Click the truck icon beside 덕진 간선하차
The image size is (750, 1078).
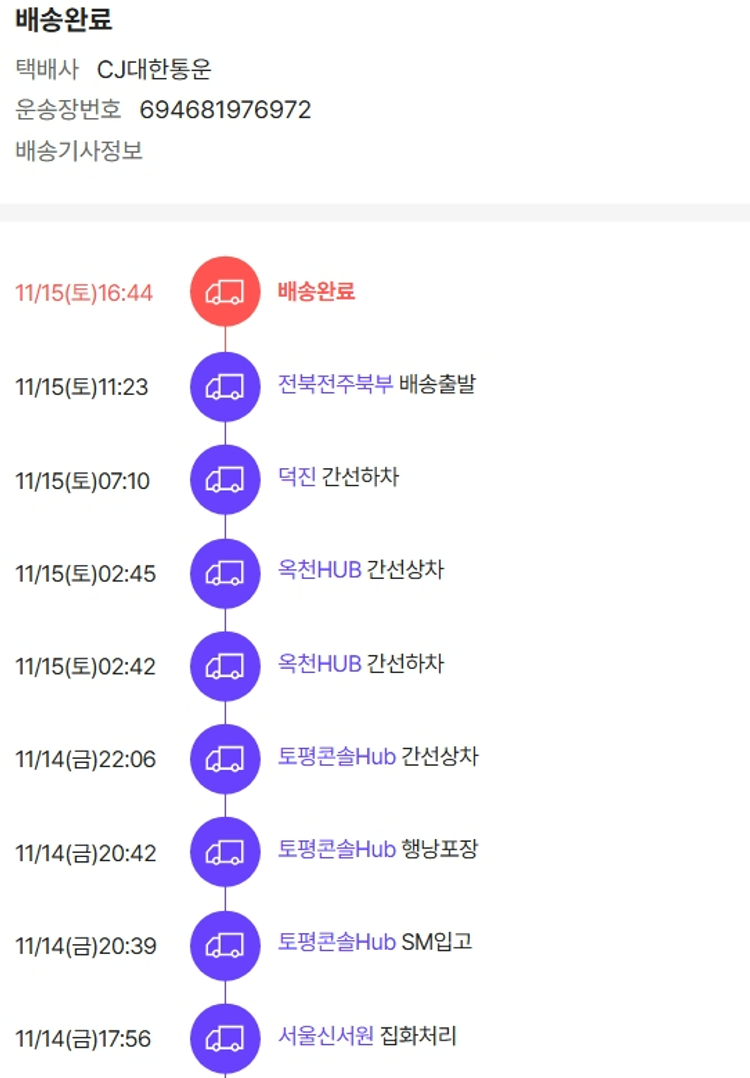[225, 480]
